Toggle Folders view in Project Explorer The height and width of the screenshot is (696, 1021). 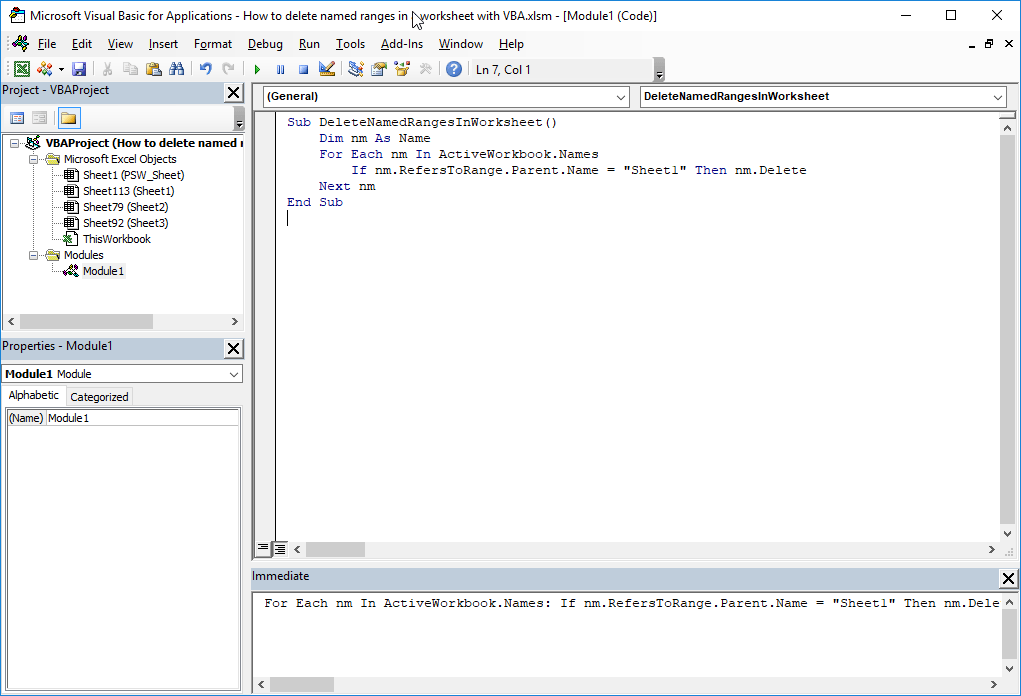[68, 118]
